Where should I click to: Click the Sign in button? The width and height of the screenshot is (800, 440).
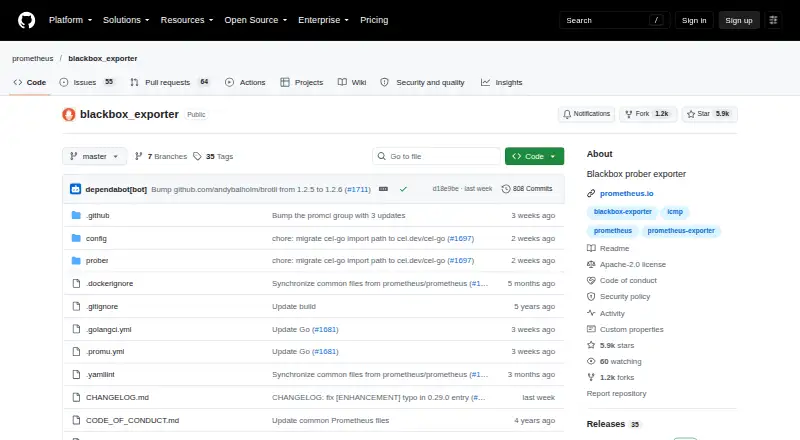tap(694, 20)
